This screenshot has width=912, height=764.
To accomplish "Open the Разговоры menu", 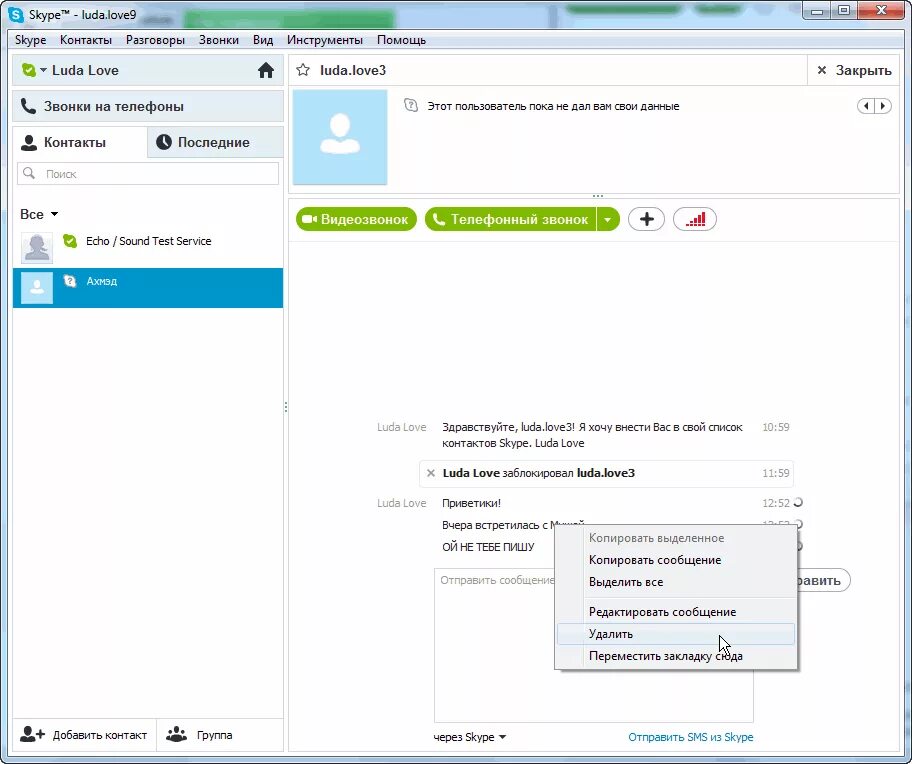I will tap(155, 40).
